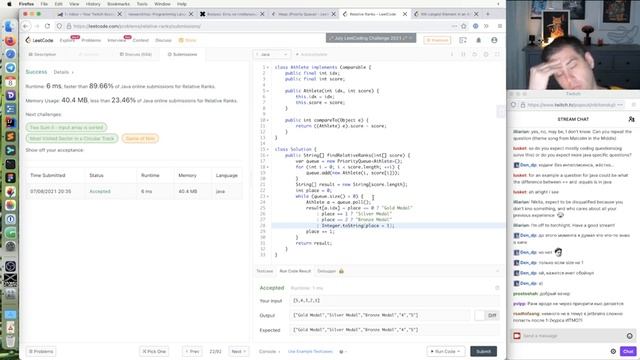Click the Twitch Chat send button

click(x=628, y=351)
